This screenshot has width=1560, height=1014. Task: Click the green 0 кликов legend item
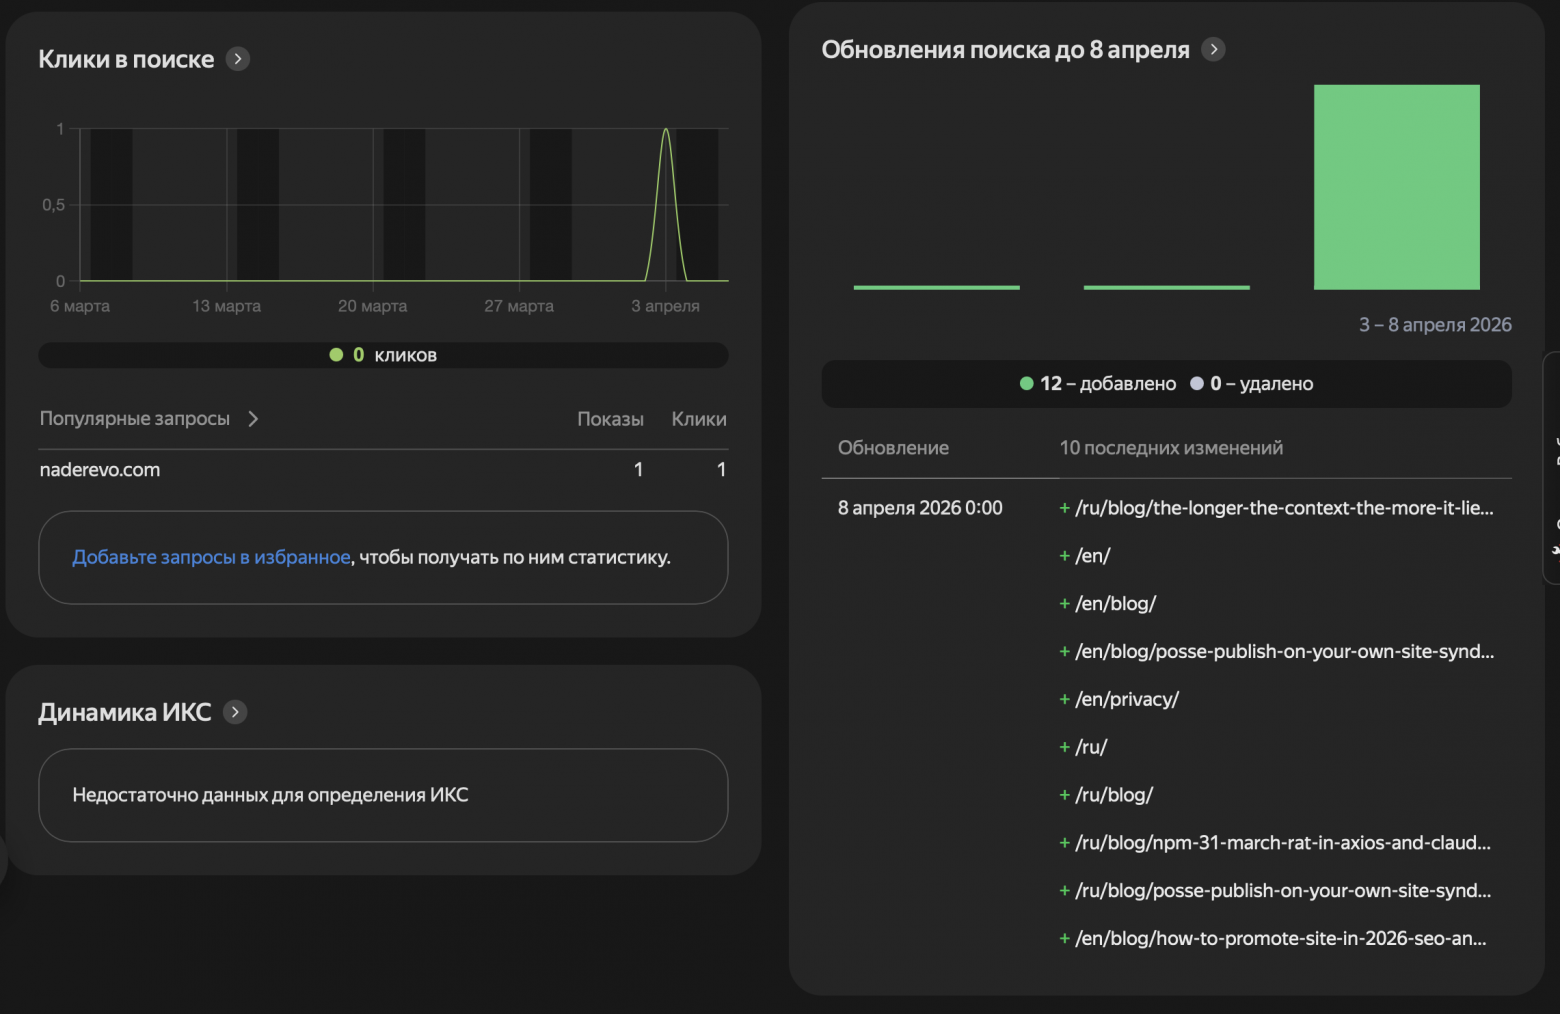click(x=383, y=355)
